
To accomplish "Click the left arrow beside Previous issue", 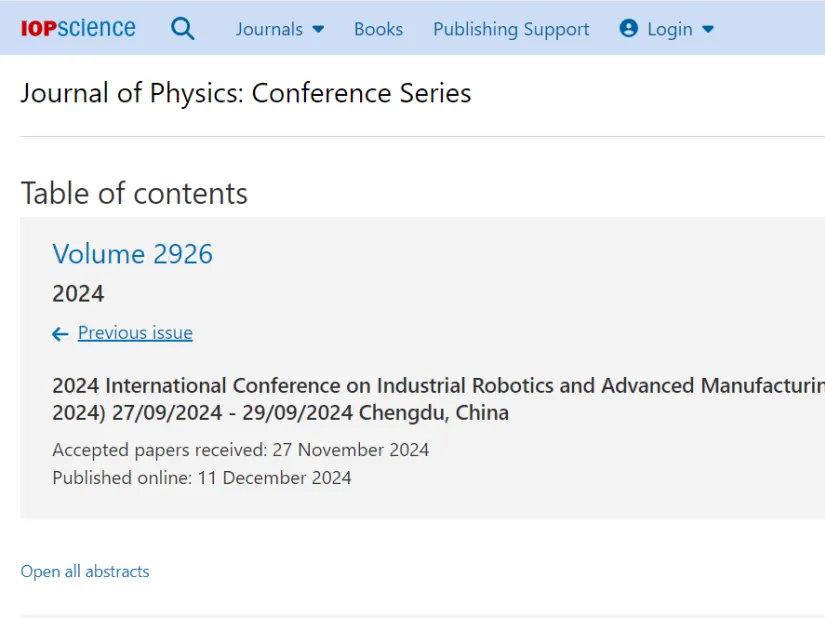I will point(61,334).
